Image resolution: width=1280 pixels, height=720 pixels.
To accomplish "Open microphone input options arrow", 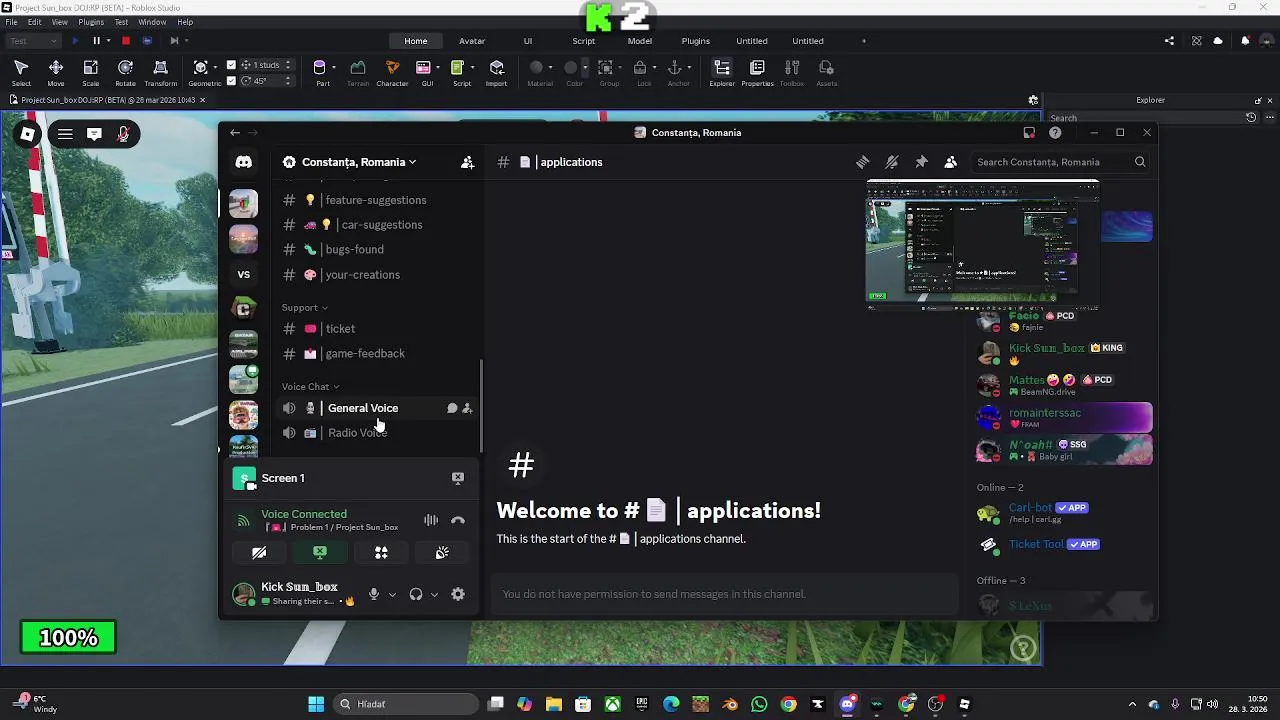I will pos(392,594).
